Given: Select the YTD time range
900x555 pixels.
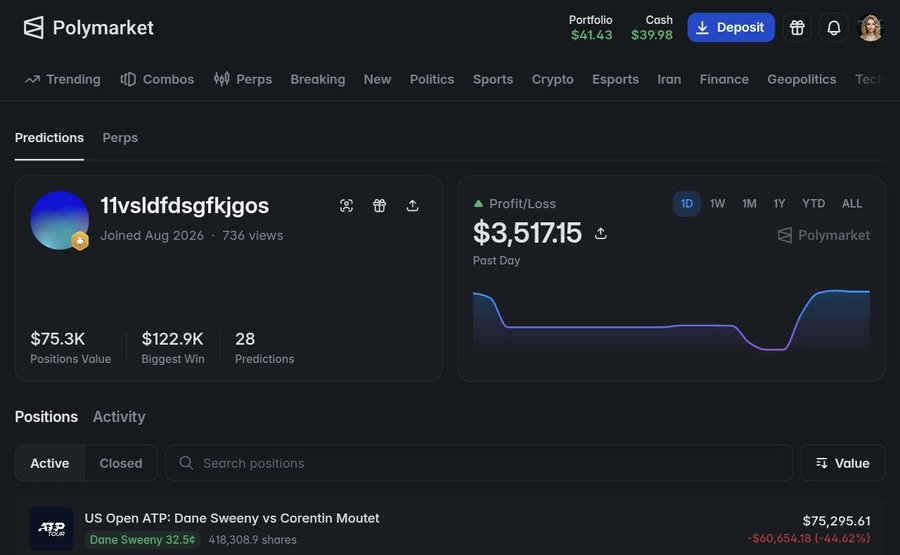Looking at the screenshot, I should point(813,204).
